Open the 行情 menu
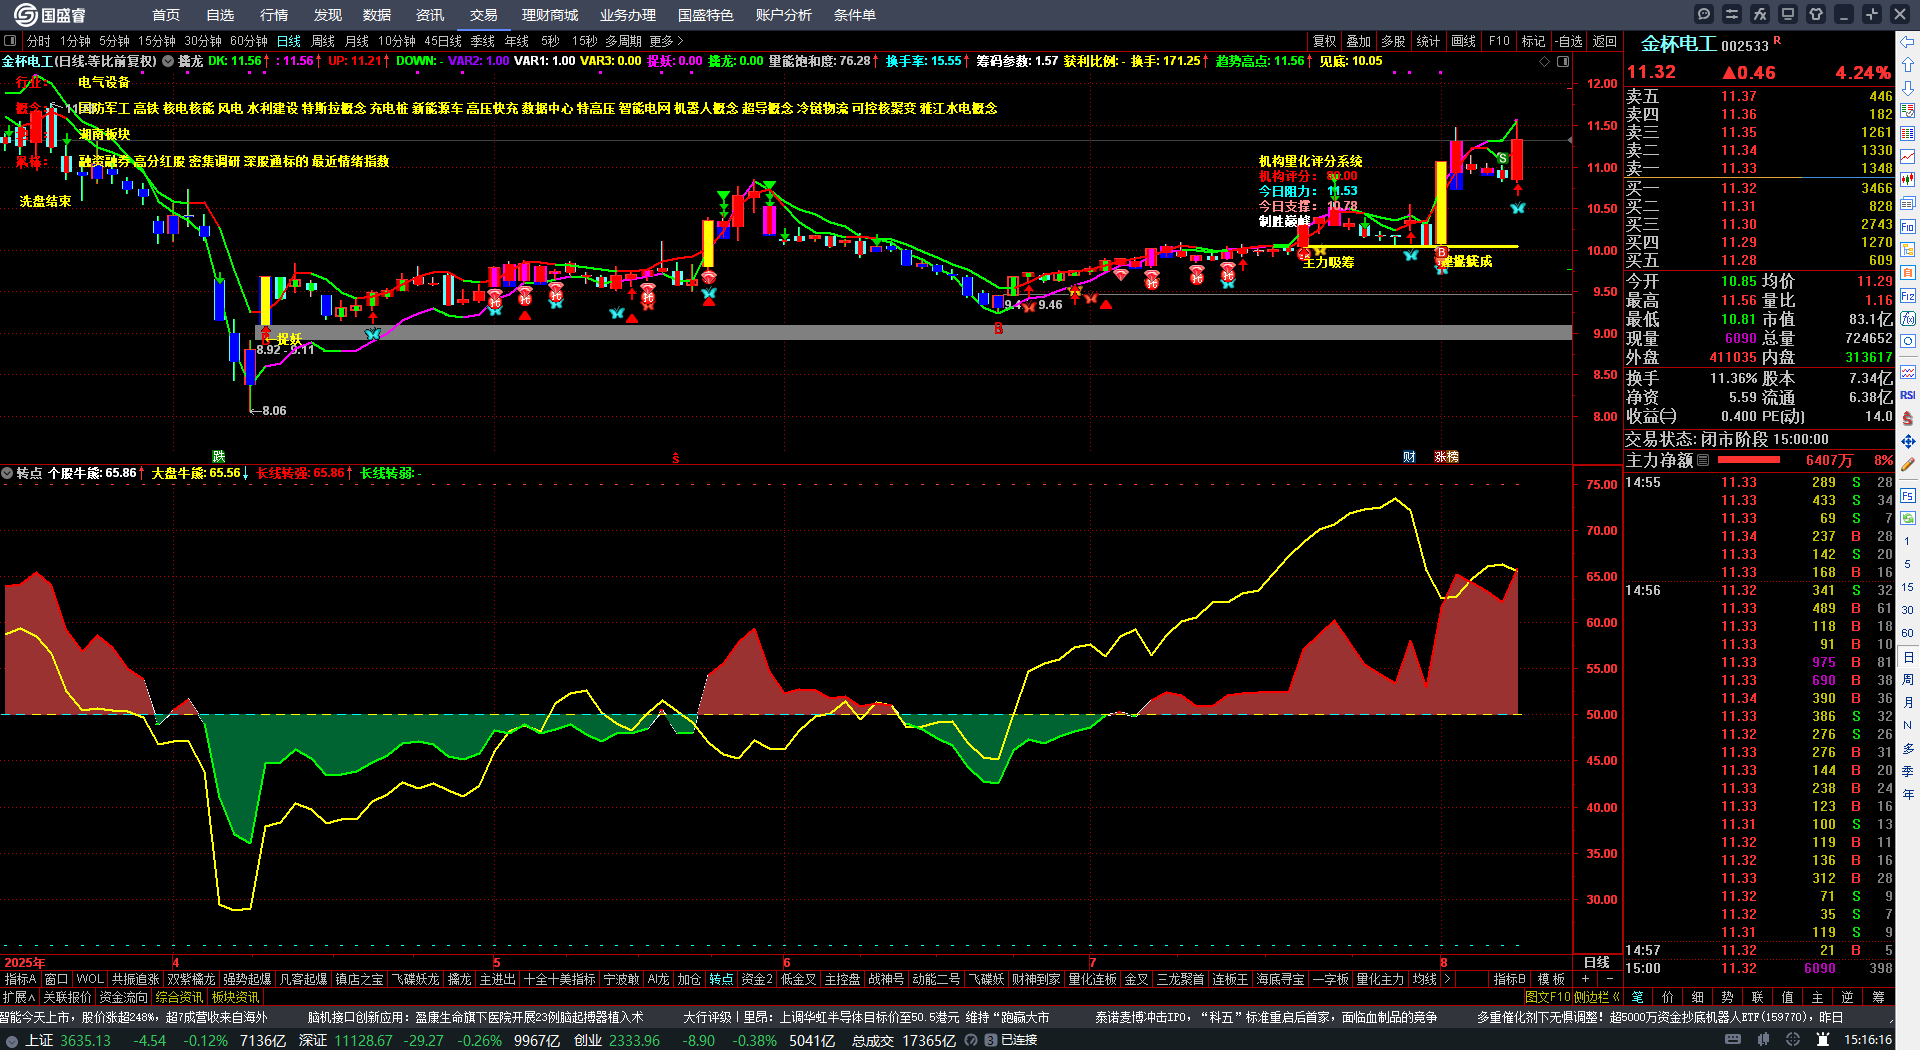Screen dimensions: 1920x1050 [274, 15]
